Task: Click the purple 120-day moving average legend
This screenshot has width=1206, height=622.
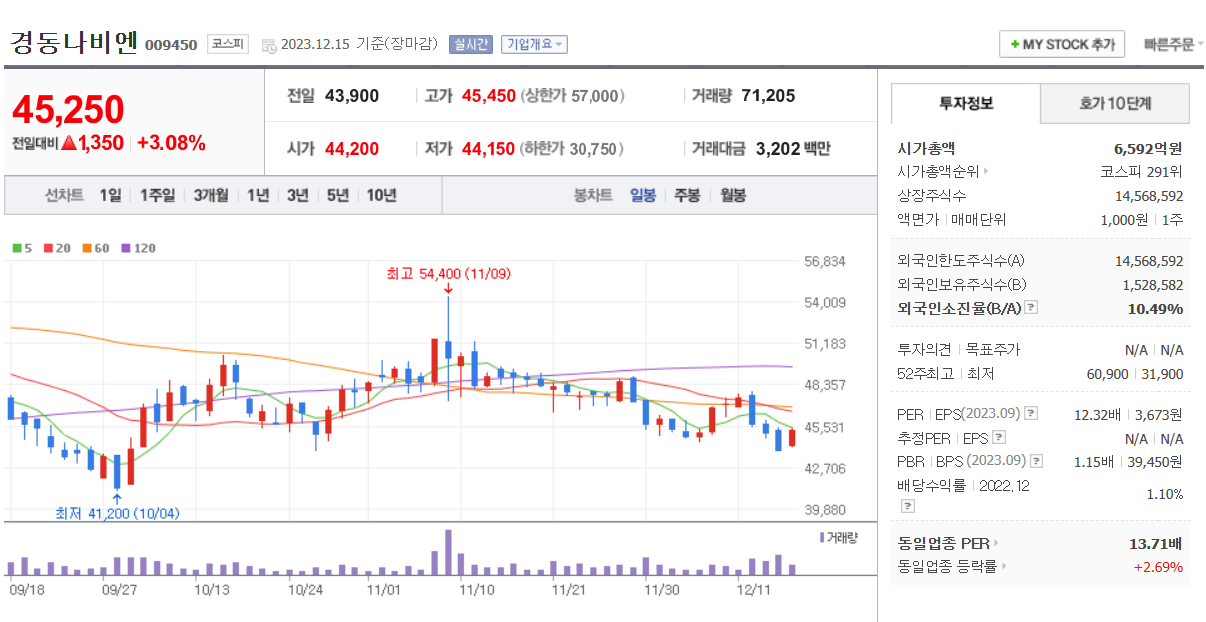Action: click(x=137, y=247)
